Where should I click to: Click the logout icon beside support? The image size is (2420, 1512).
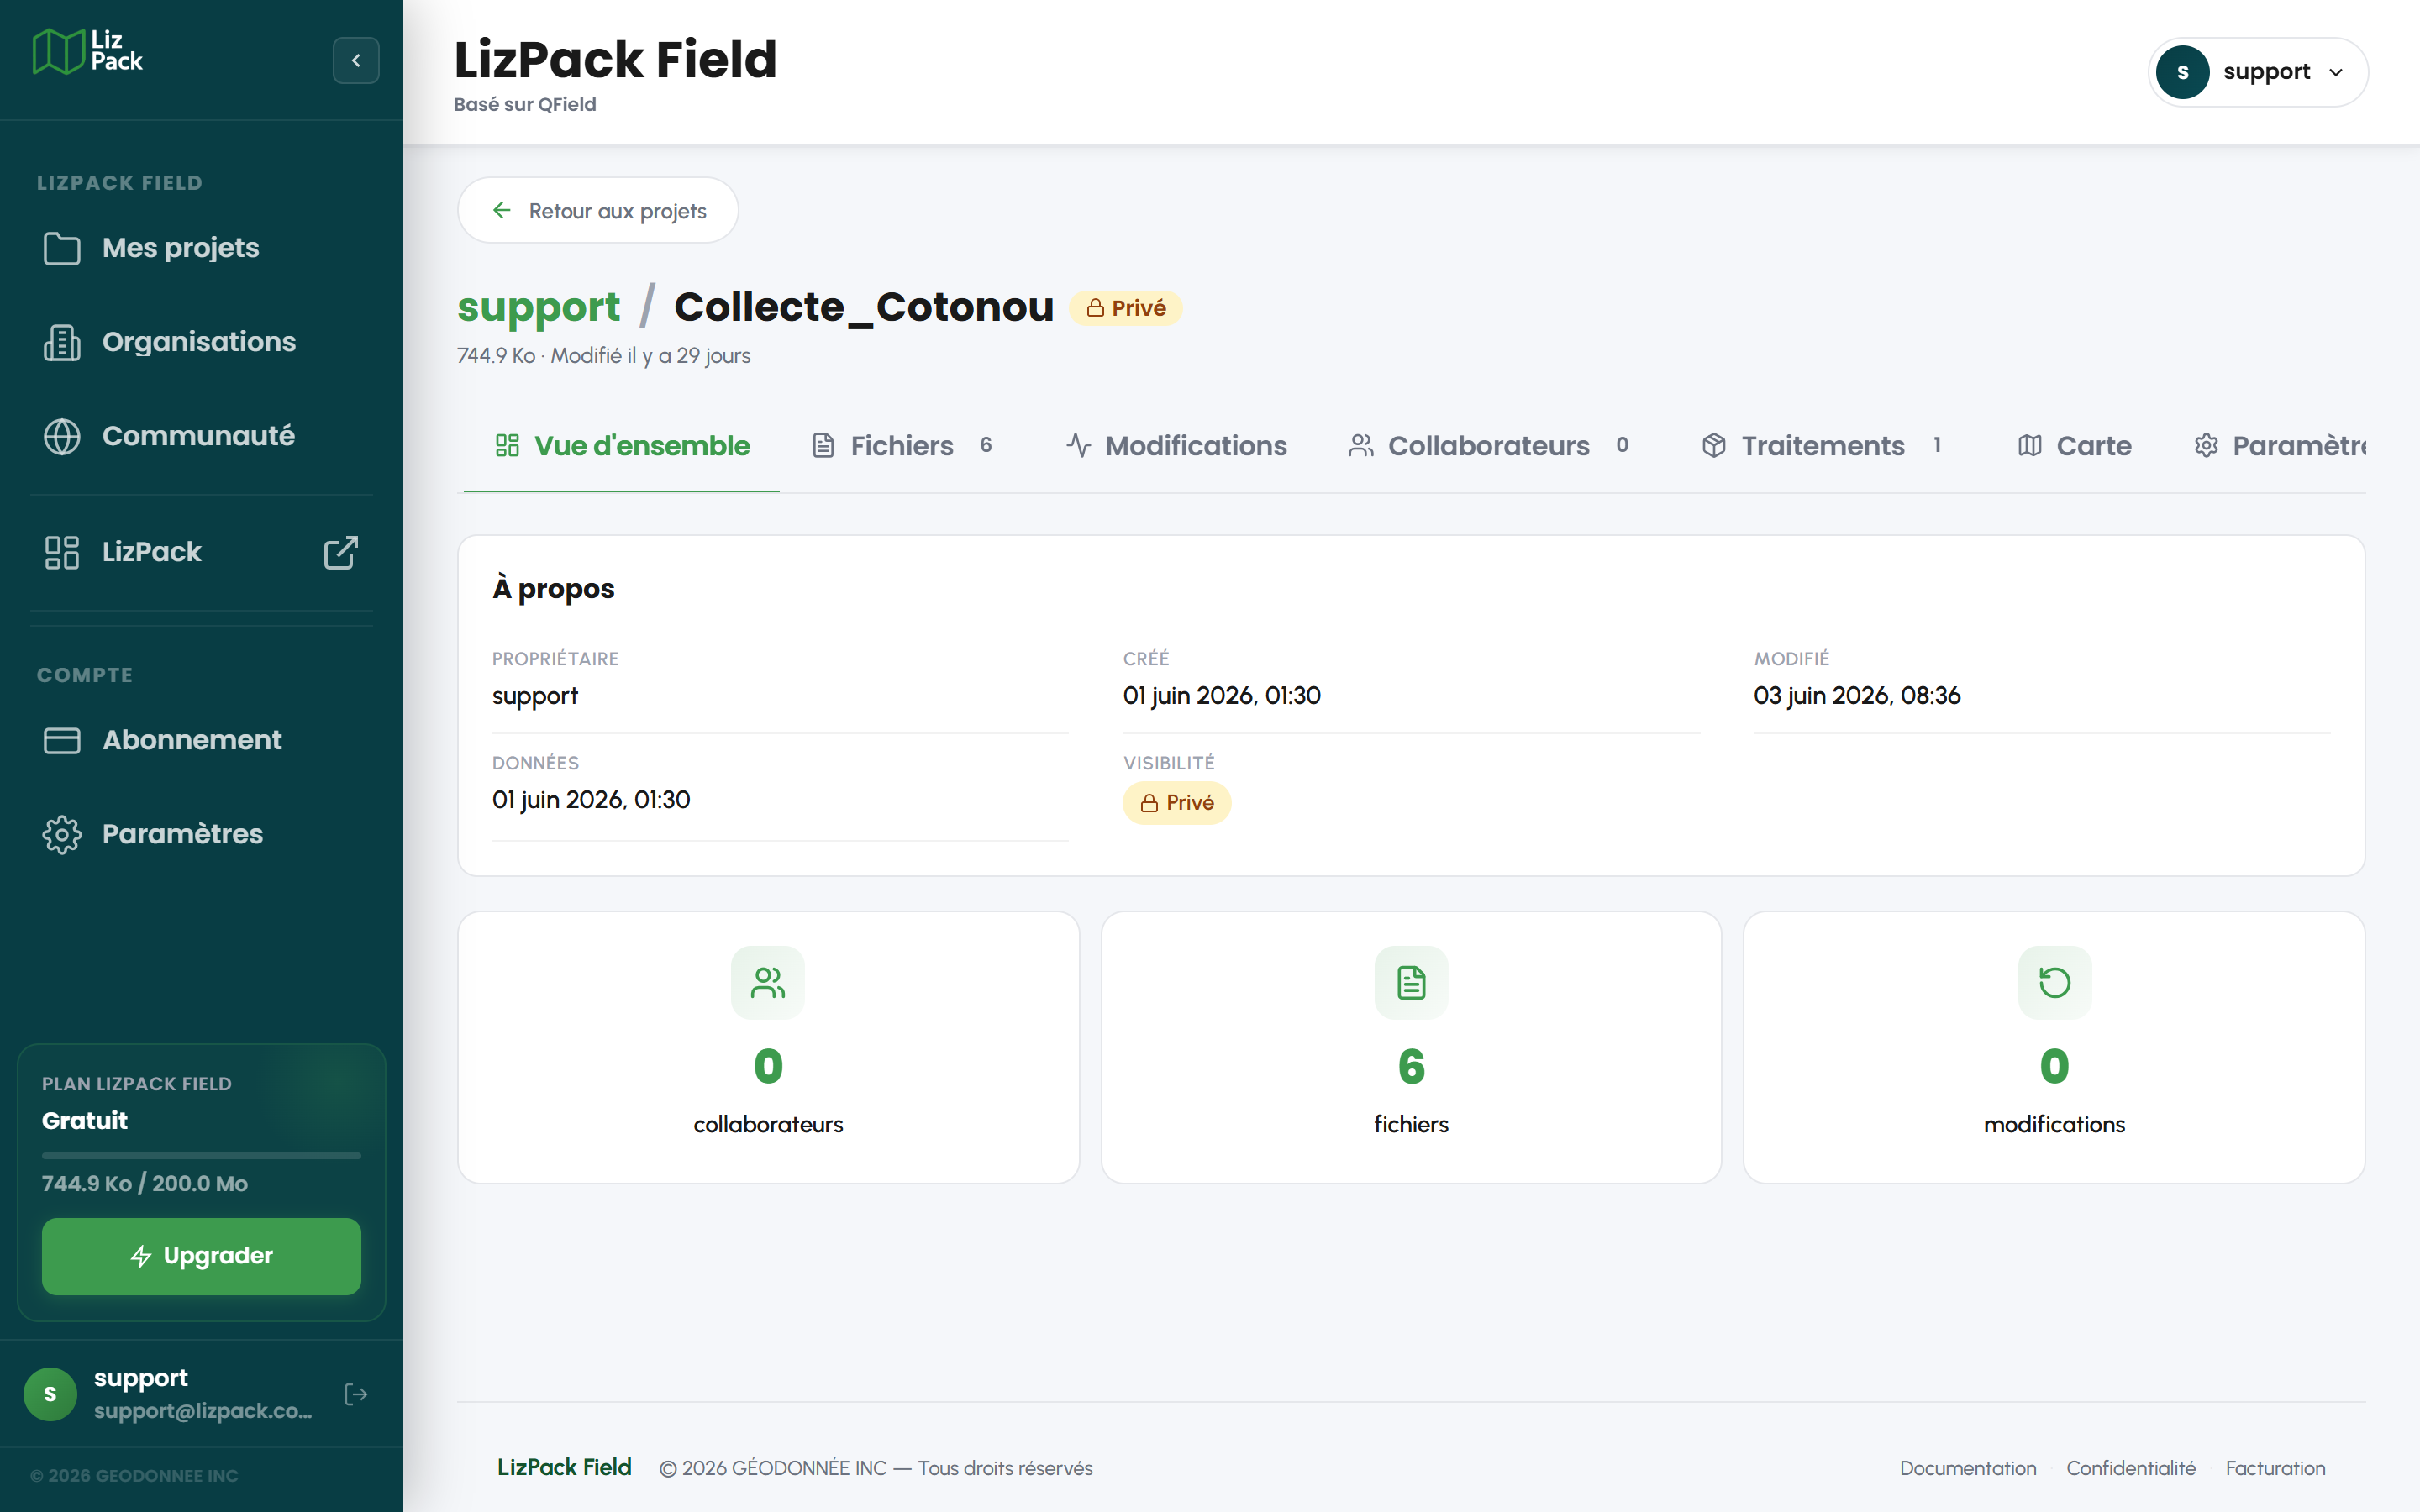tap(356, 1394)
